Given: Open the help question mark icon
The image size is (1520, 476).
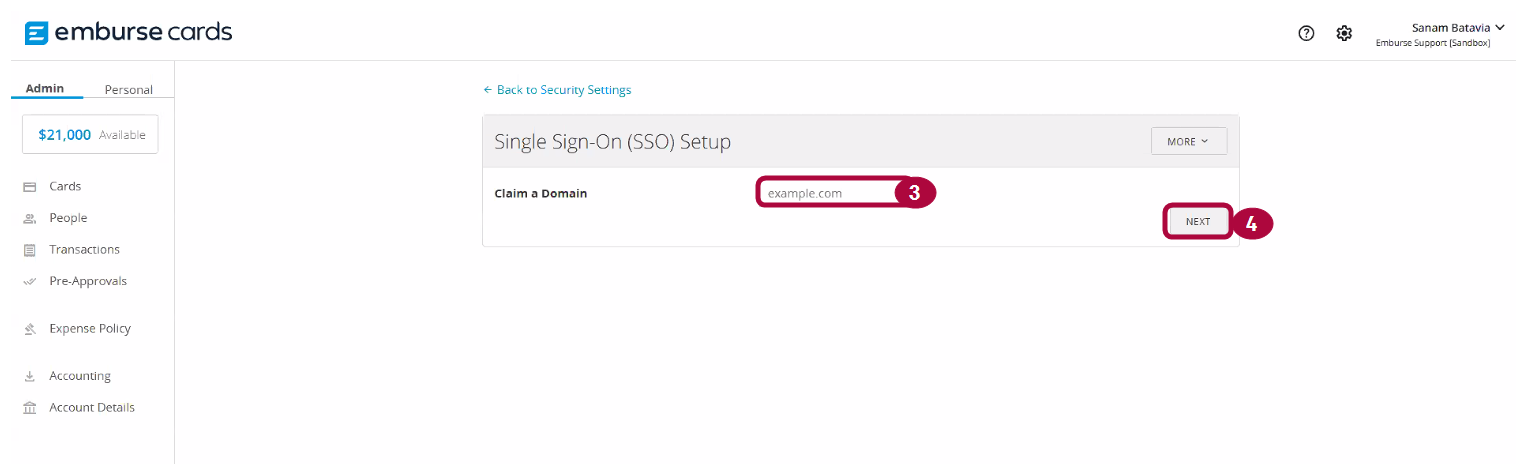Looking at the screenshot, I should point(1306,33).
